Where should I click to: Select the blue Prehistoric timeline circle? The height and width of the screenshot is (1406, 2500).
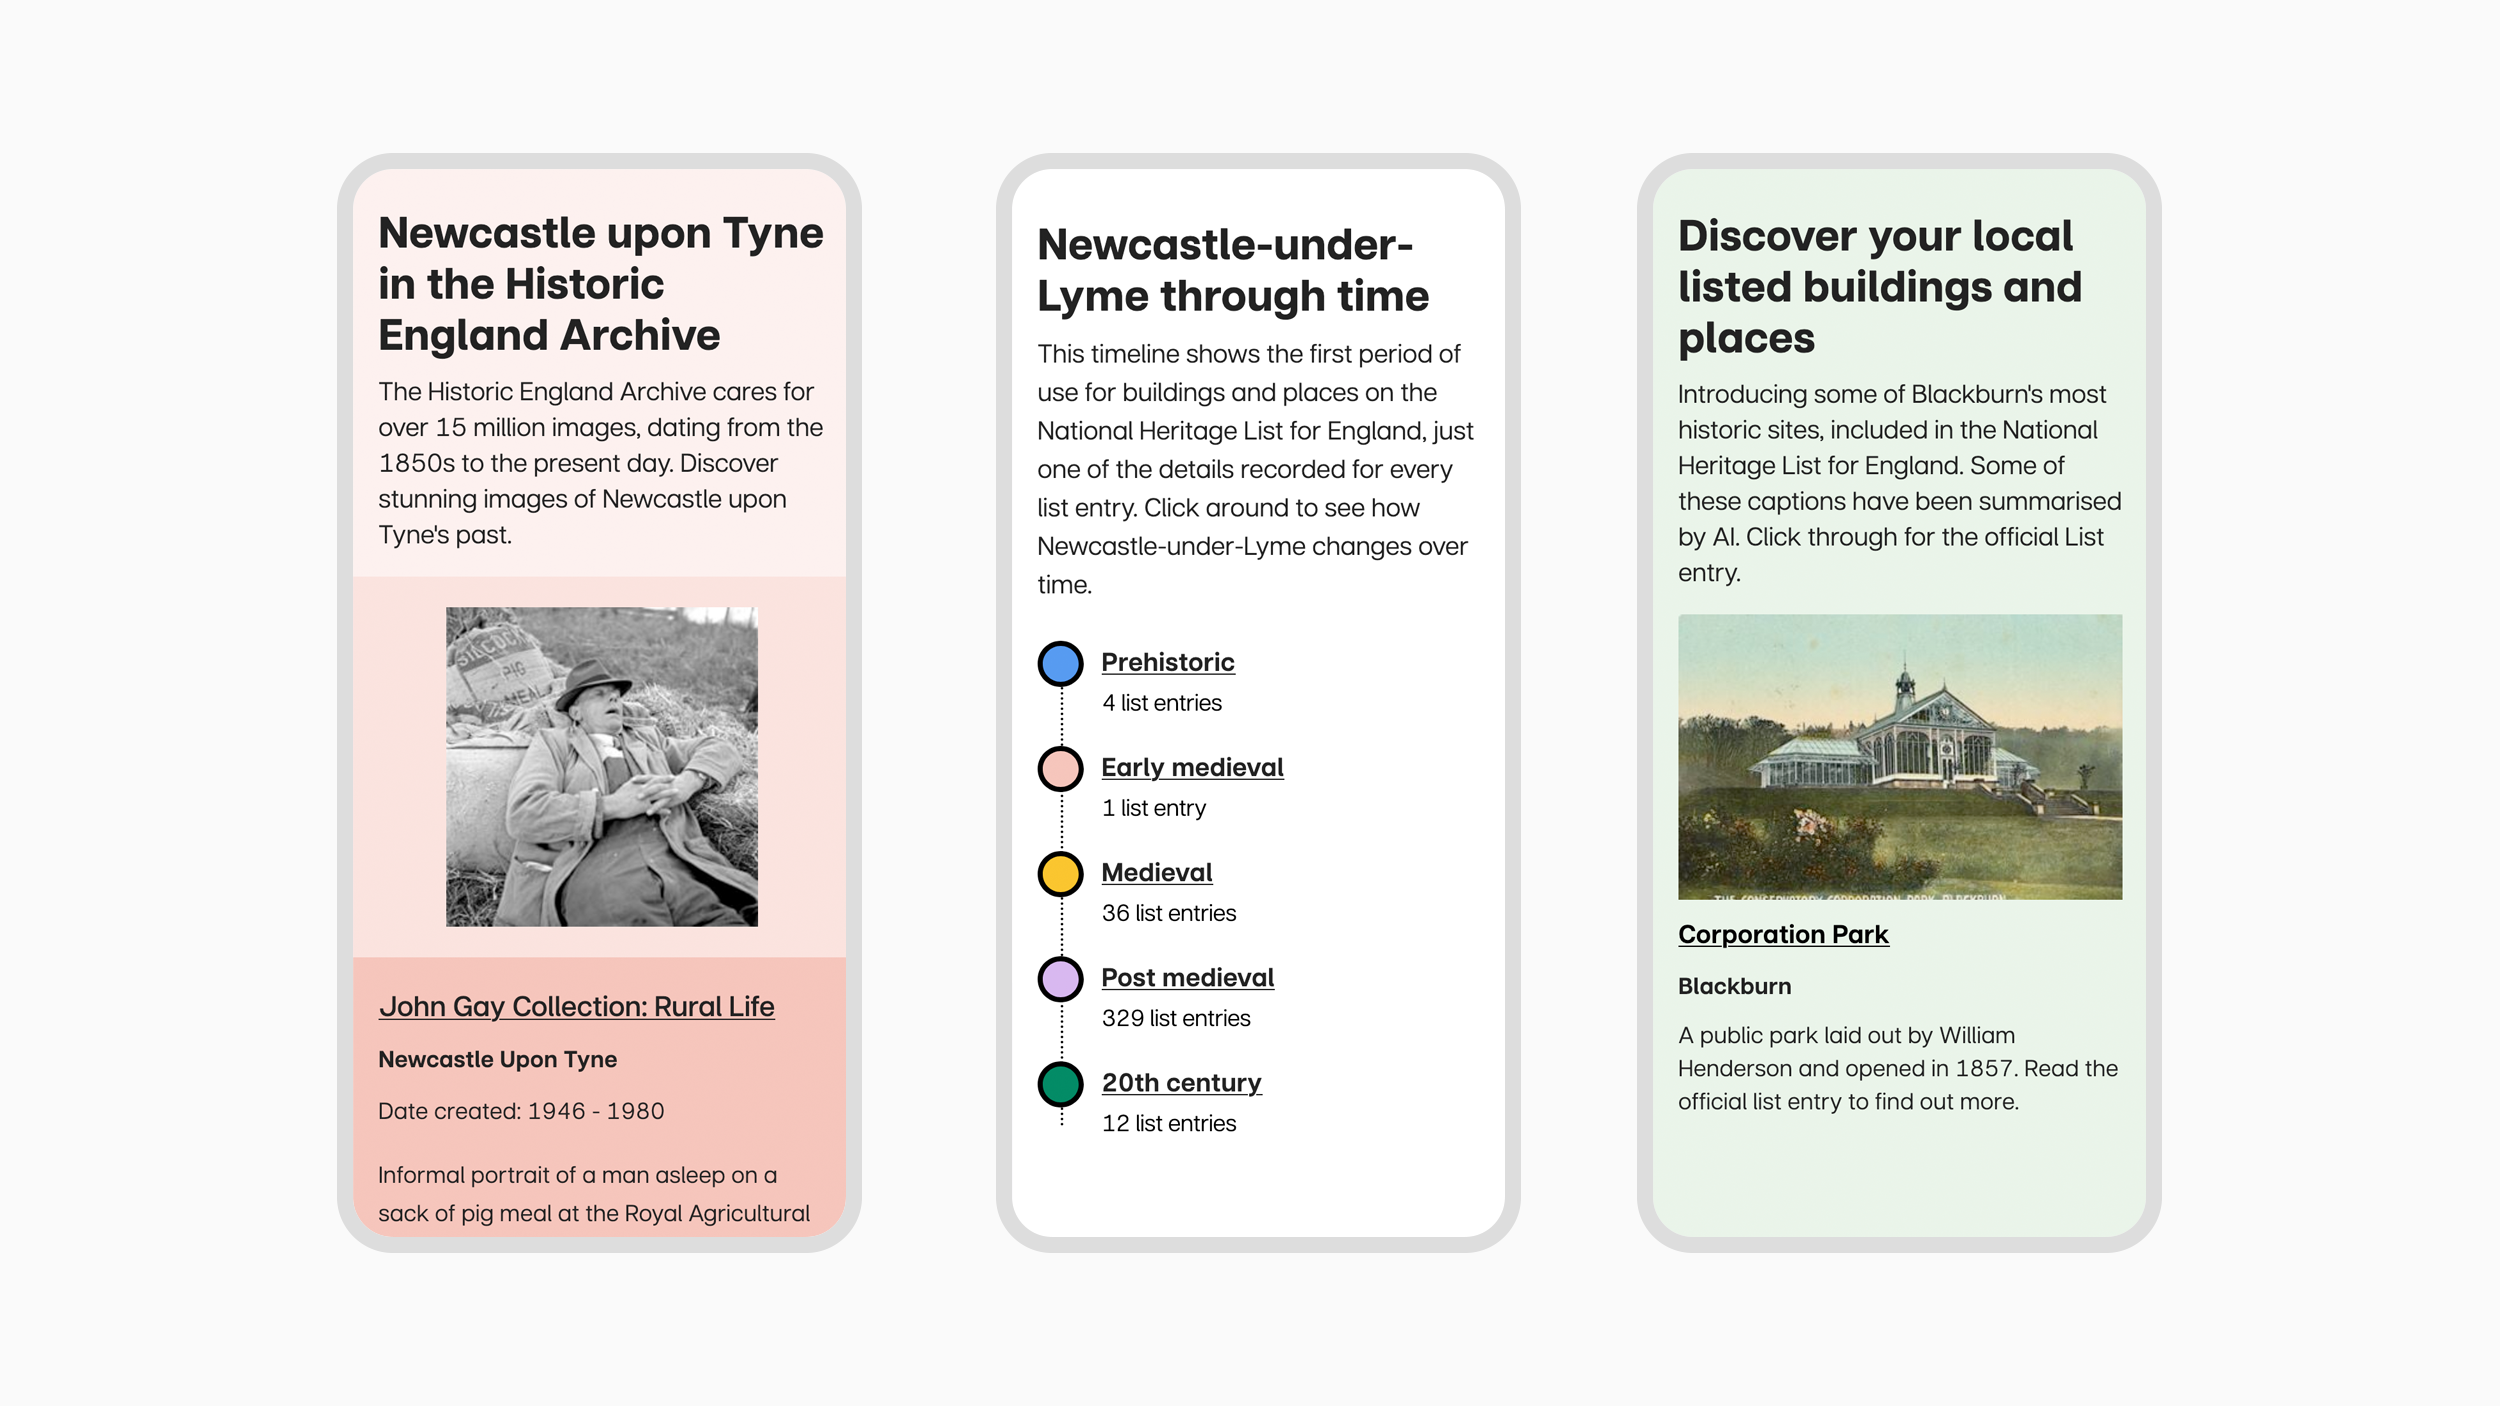point(1060,662)
